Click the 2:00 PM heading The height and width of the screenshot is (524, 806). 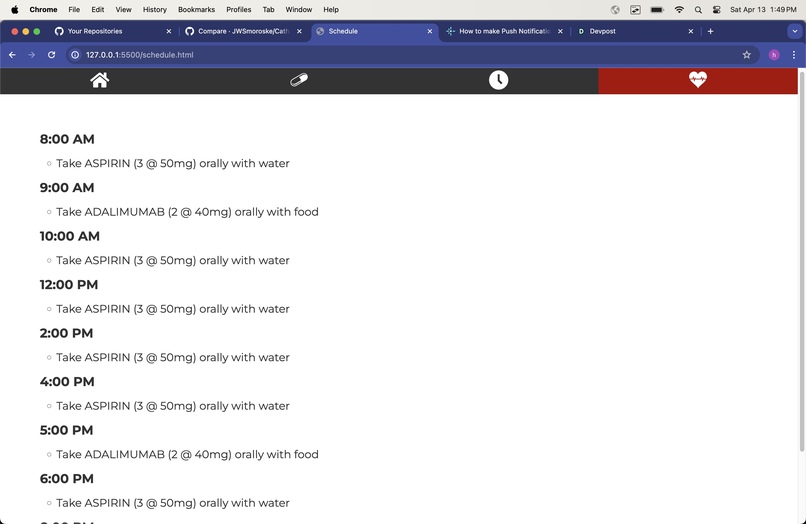tap(66, 333)
